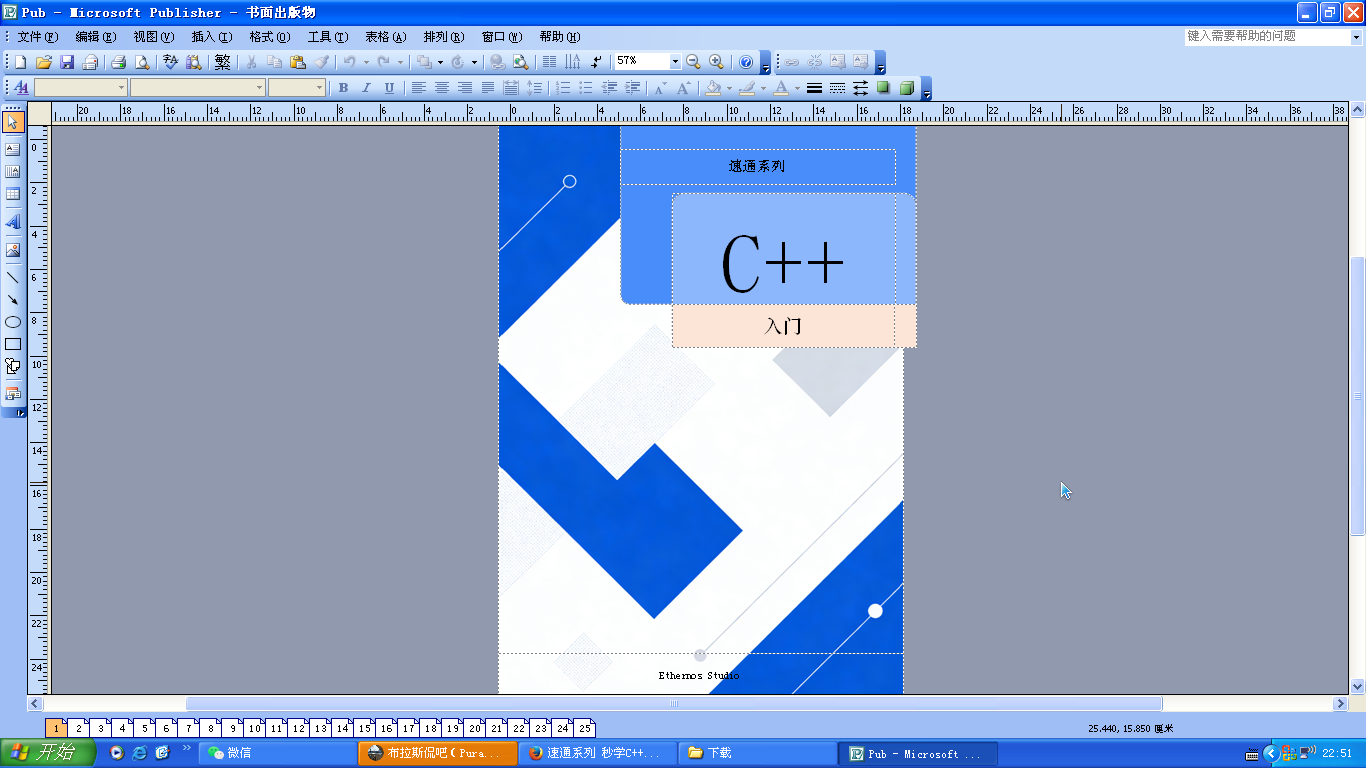The width and height of the screenshot is (1366, 768).
Task: Select the Text Box tool
Action: 13,149
